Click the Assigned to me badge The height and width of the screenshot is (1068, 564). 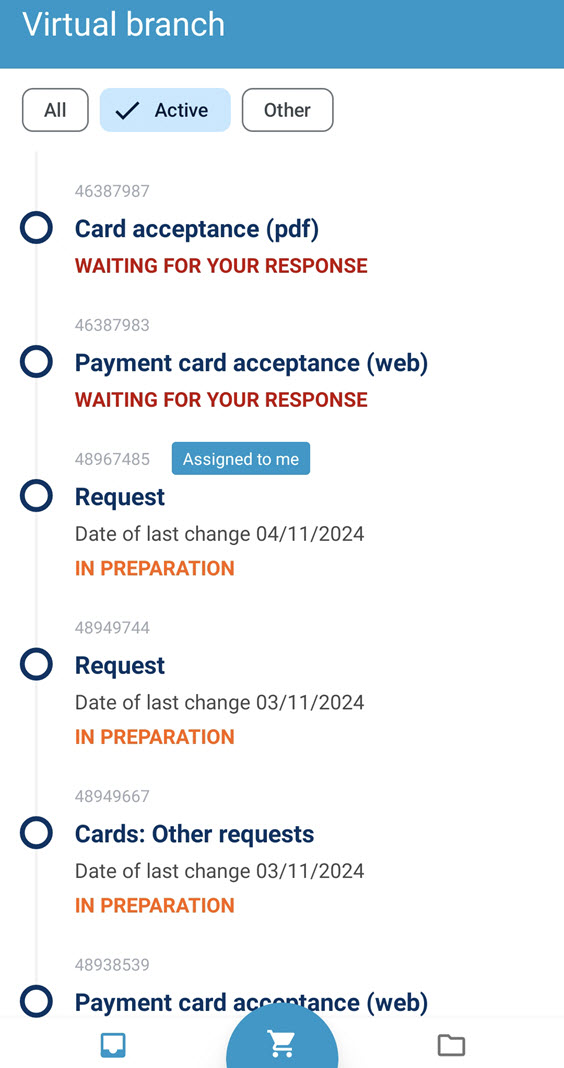click(240, 458)
